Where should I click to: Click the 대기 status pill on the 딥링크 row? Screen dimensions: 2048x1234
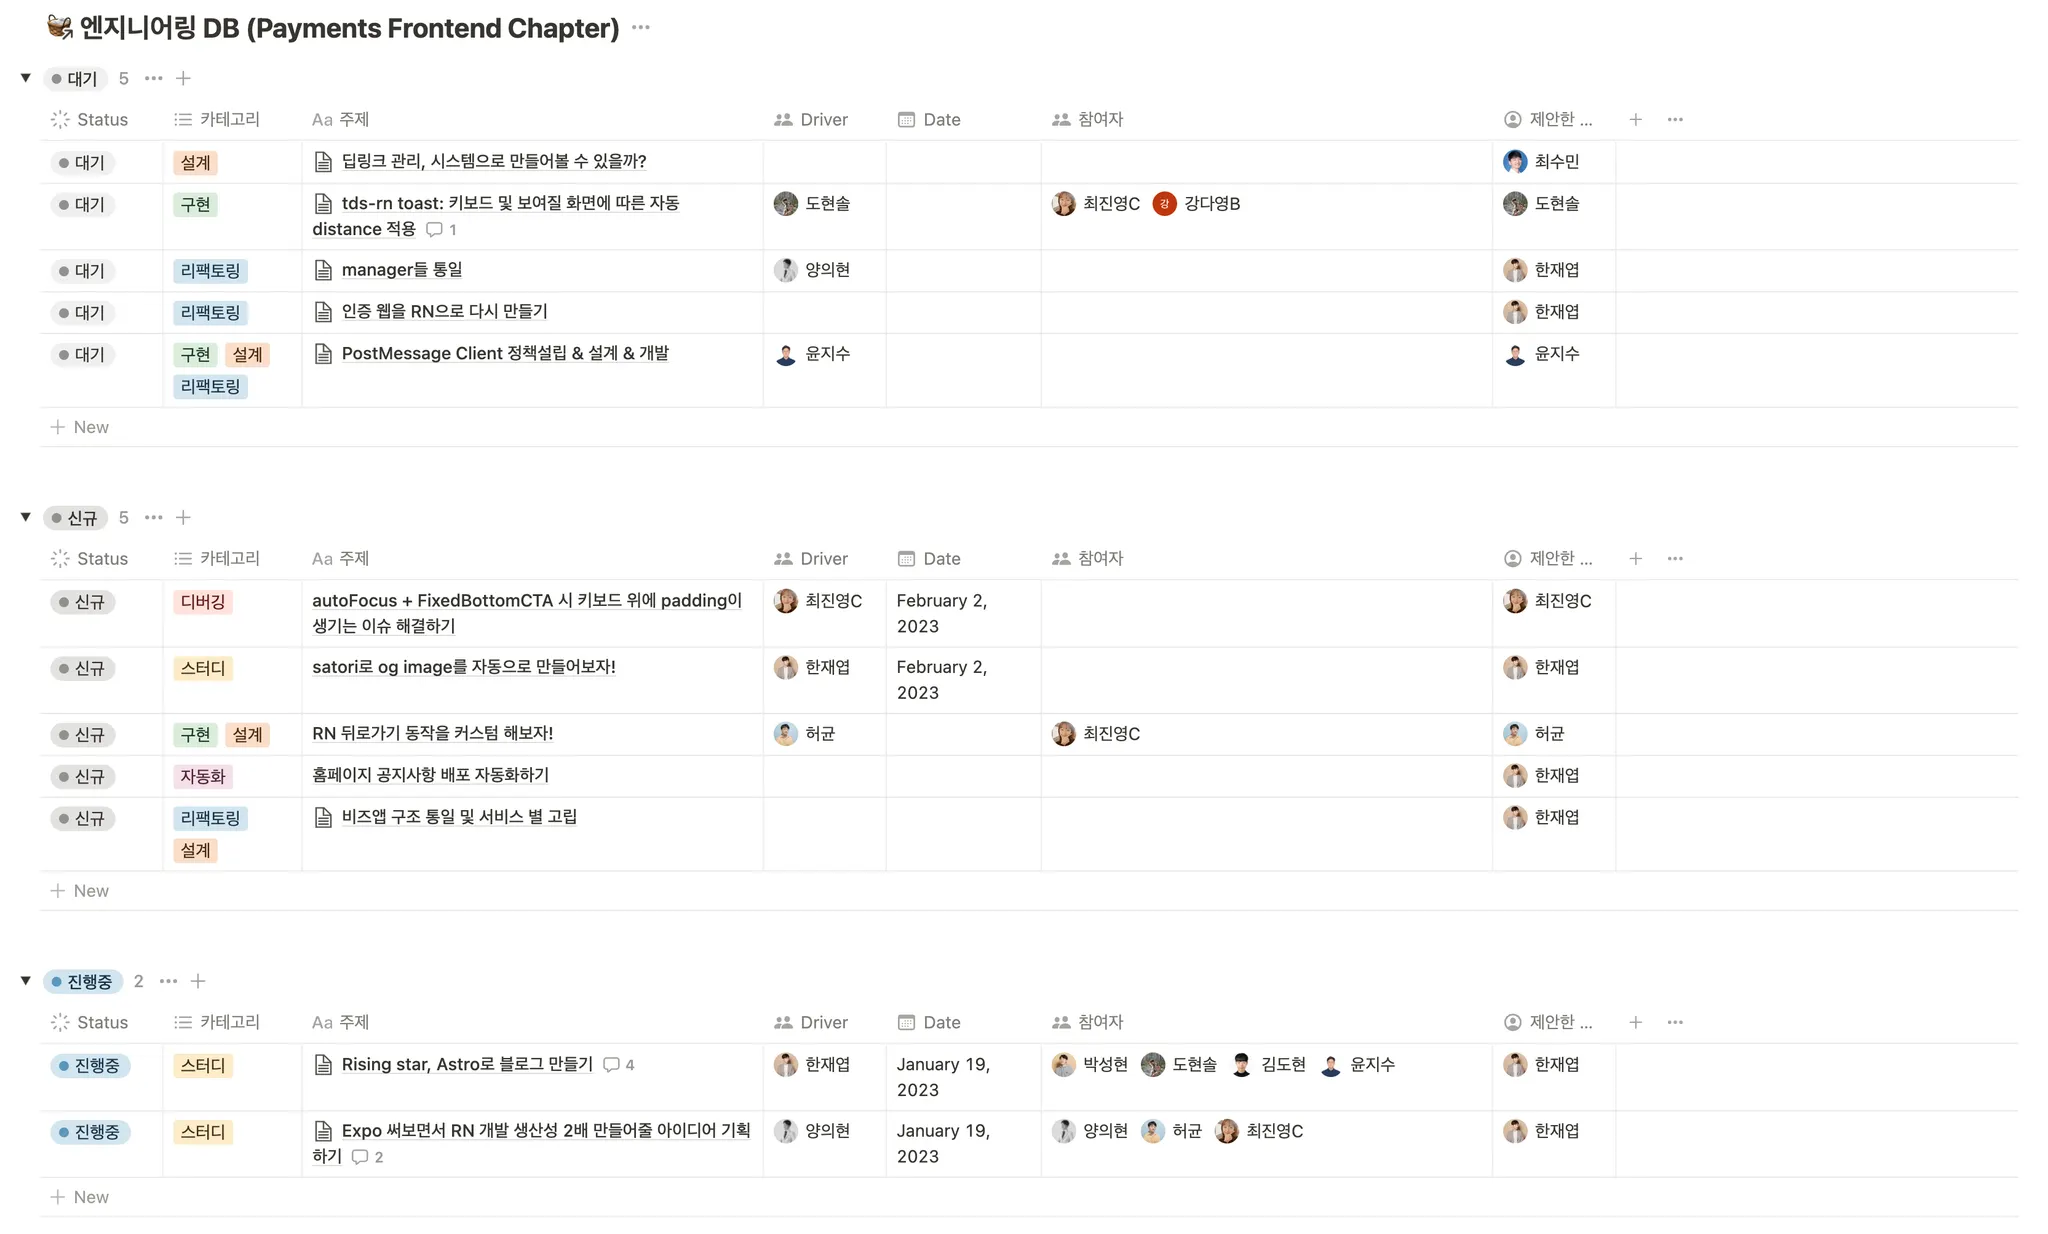pyautogui.click(x=82, y=162)
